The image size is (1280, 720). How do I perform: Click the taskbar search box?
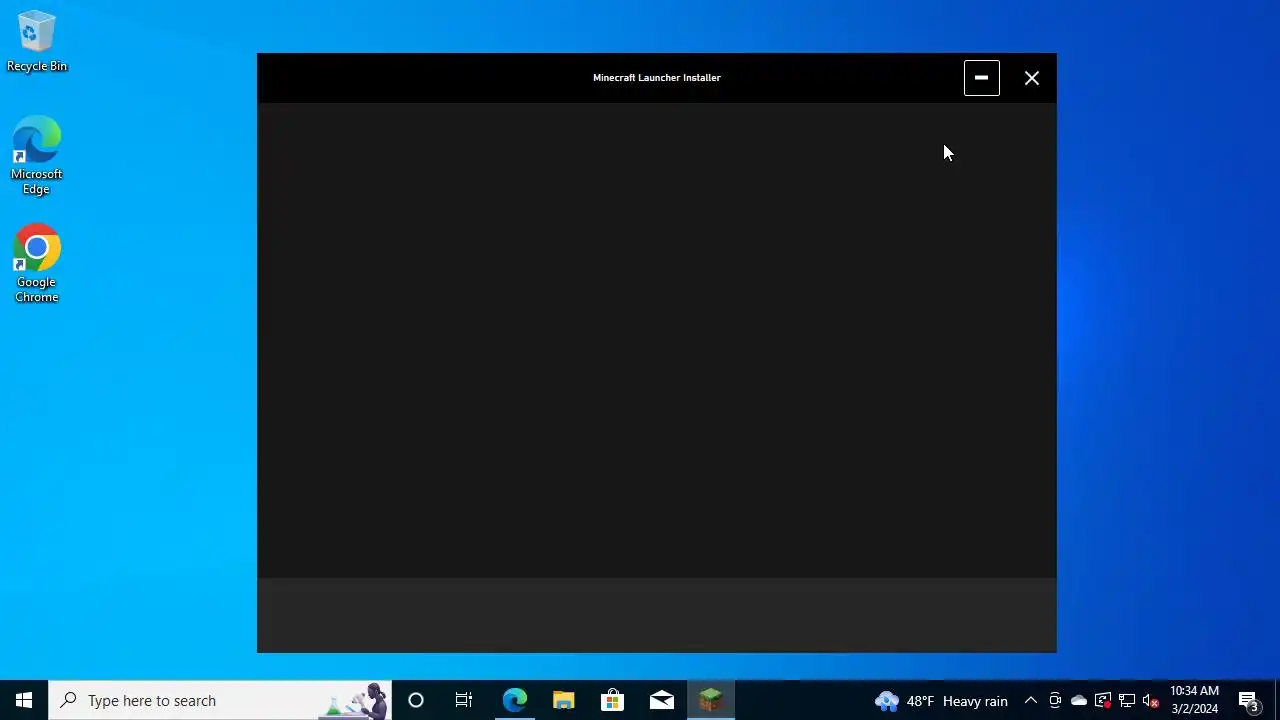[x=220, y=700]
